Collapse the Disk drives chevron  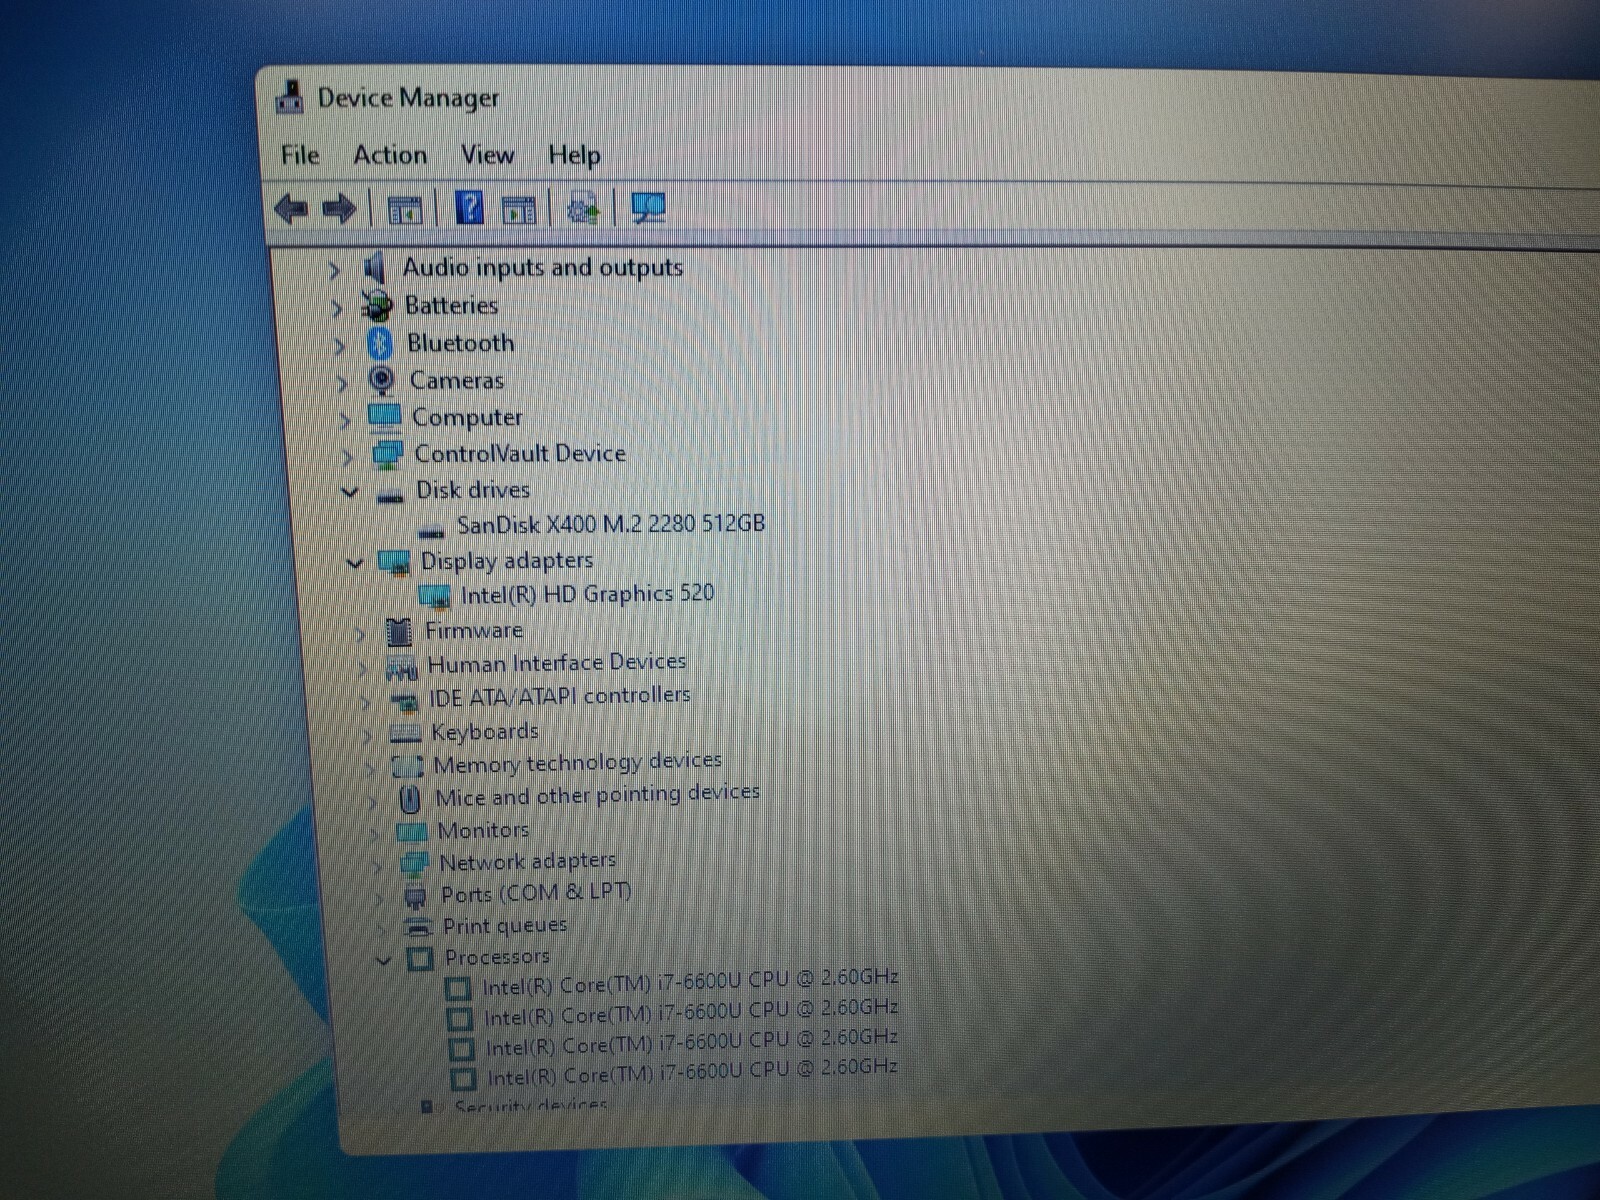click(x=350, y=491)
